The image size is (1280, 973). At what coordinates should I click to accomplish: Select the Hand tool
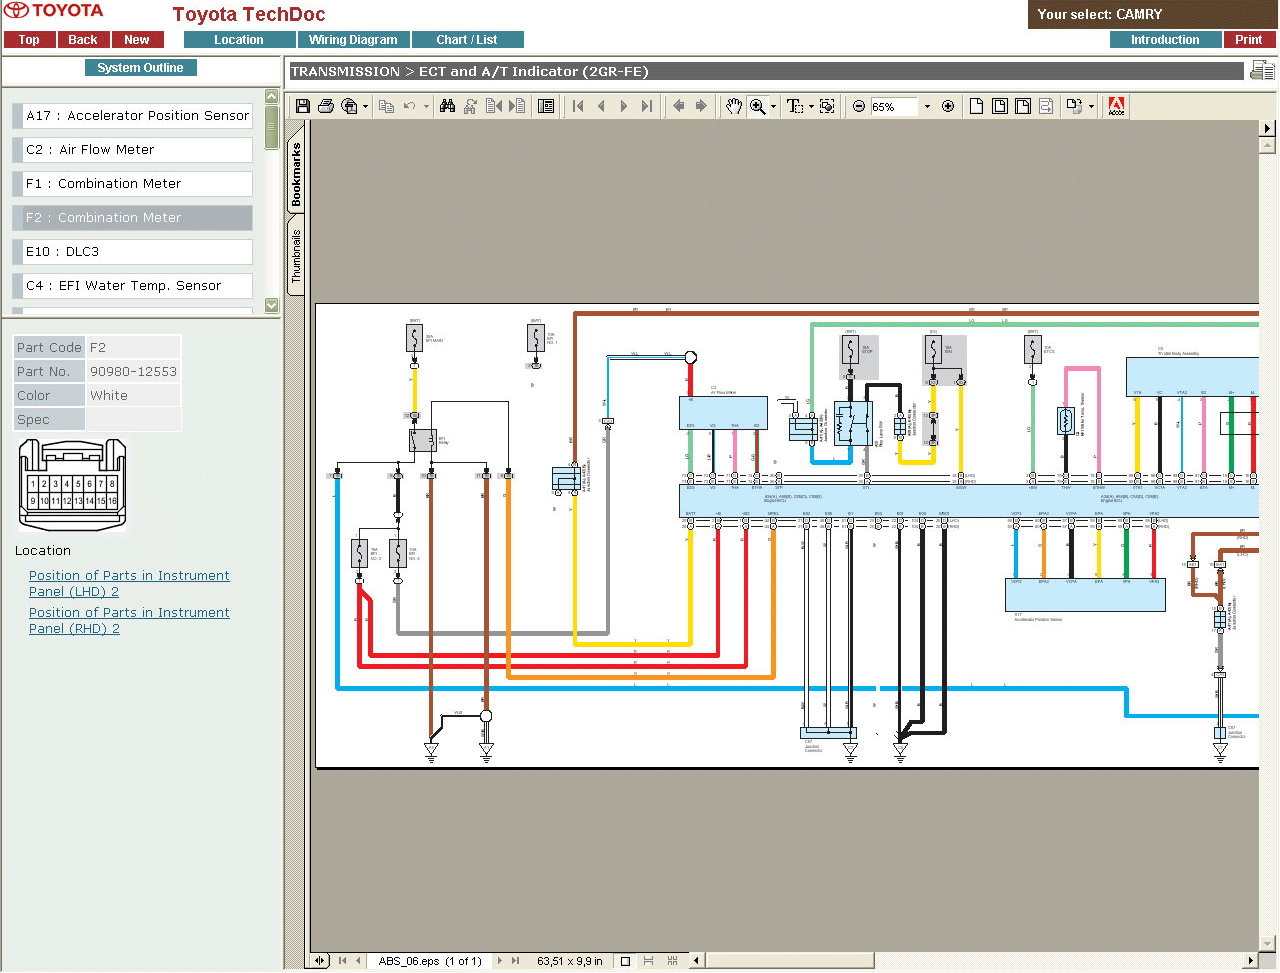pos(734,106)
